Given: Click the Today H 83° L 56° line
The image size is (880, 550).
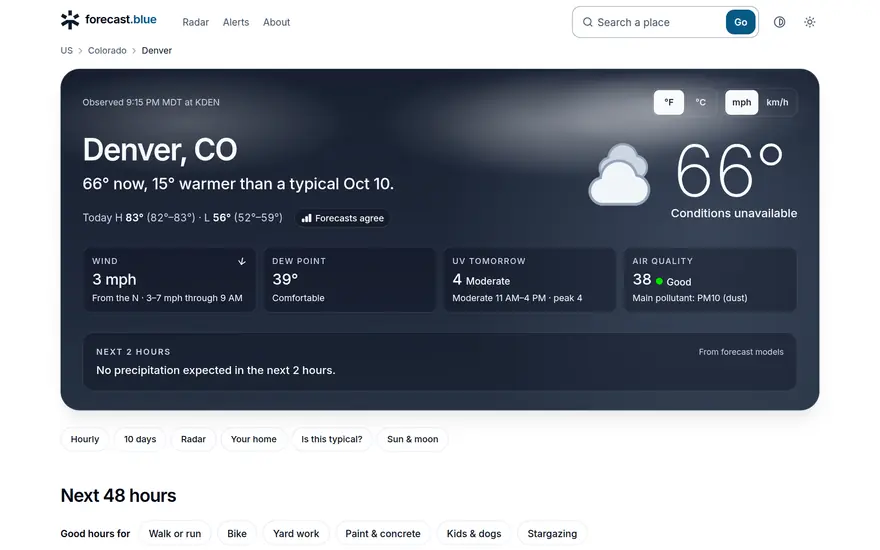Looking at the screenshot, I should point(182,218).
